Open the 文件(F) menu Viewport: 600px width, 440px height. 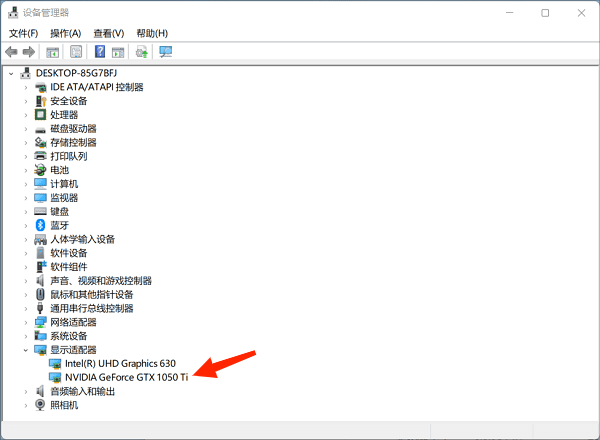(x=23, y=33)
